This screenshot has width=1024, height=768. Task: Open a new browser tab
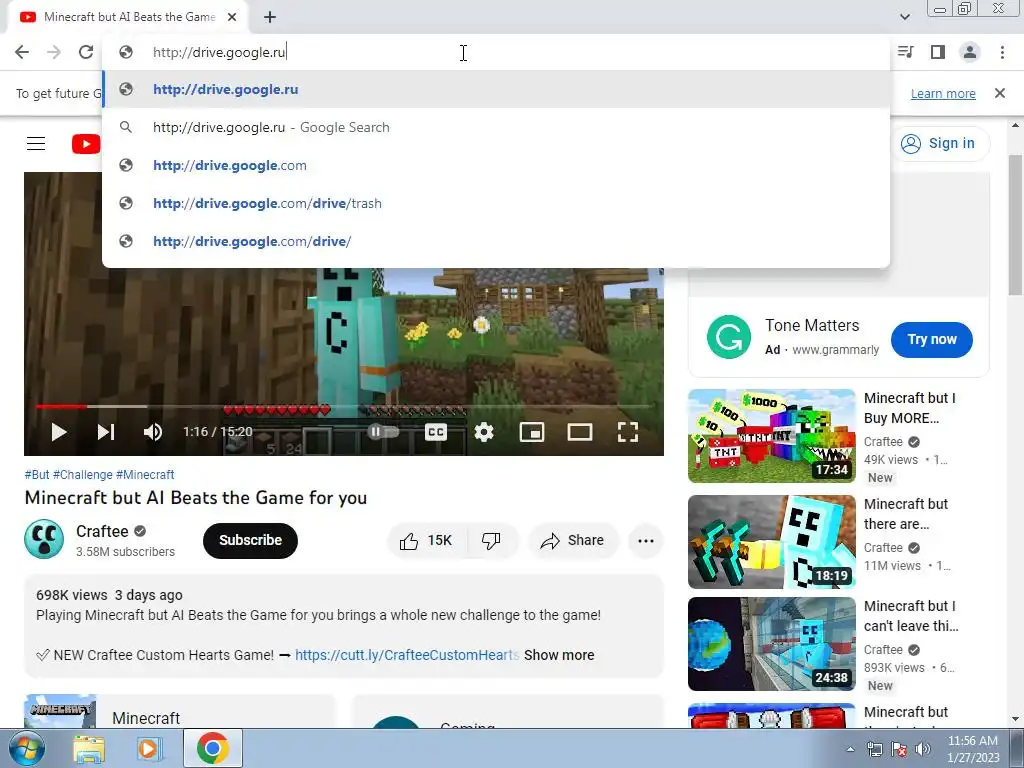(x=270, y=18)
